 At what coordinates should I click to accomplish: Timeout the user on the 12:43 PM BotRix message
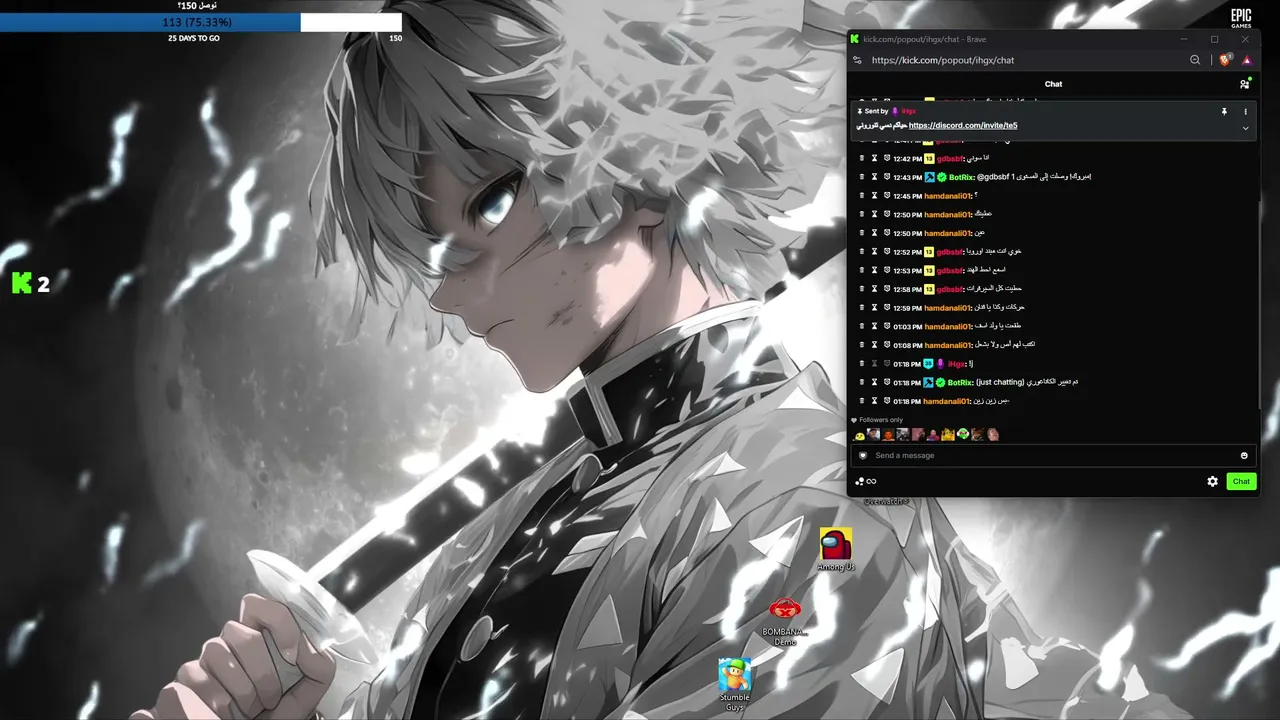click(874, 177)
